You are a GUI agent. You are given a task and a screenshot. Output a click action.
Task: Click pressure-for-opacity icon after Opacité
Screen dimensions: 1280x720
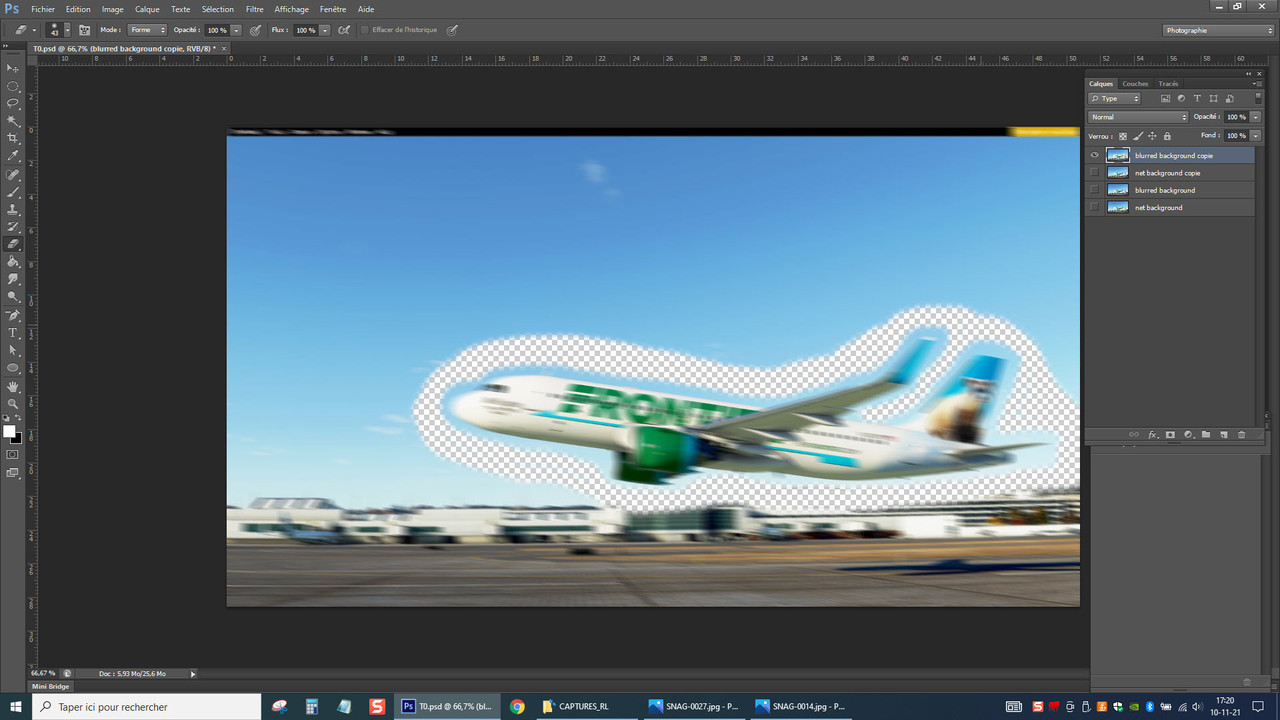coord(256,30)
